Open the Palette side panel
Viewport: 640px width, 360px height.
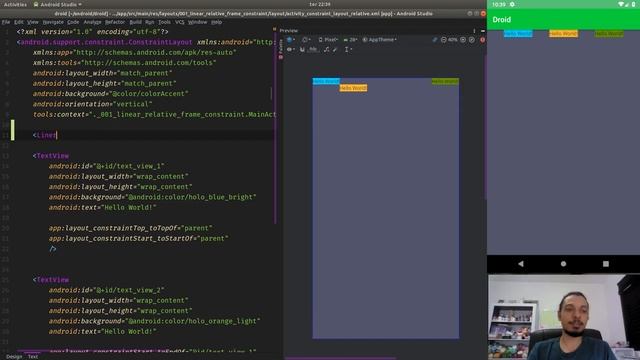pos(280,49)
